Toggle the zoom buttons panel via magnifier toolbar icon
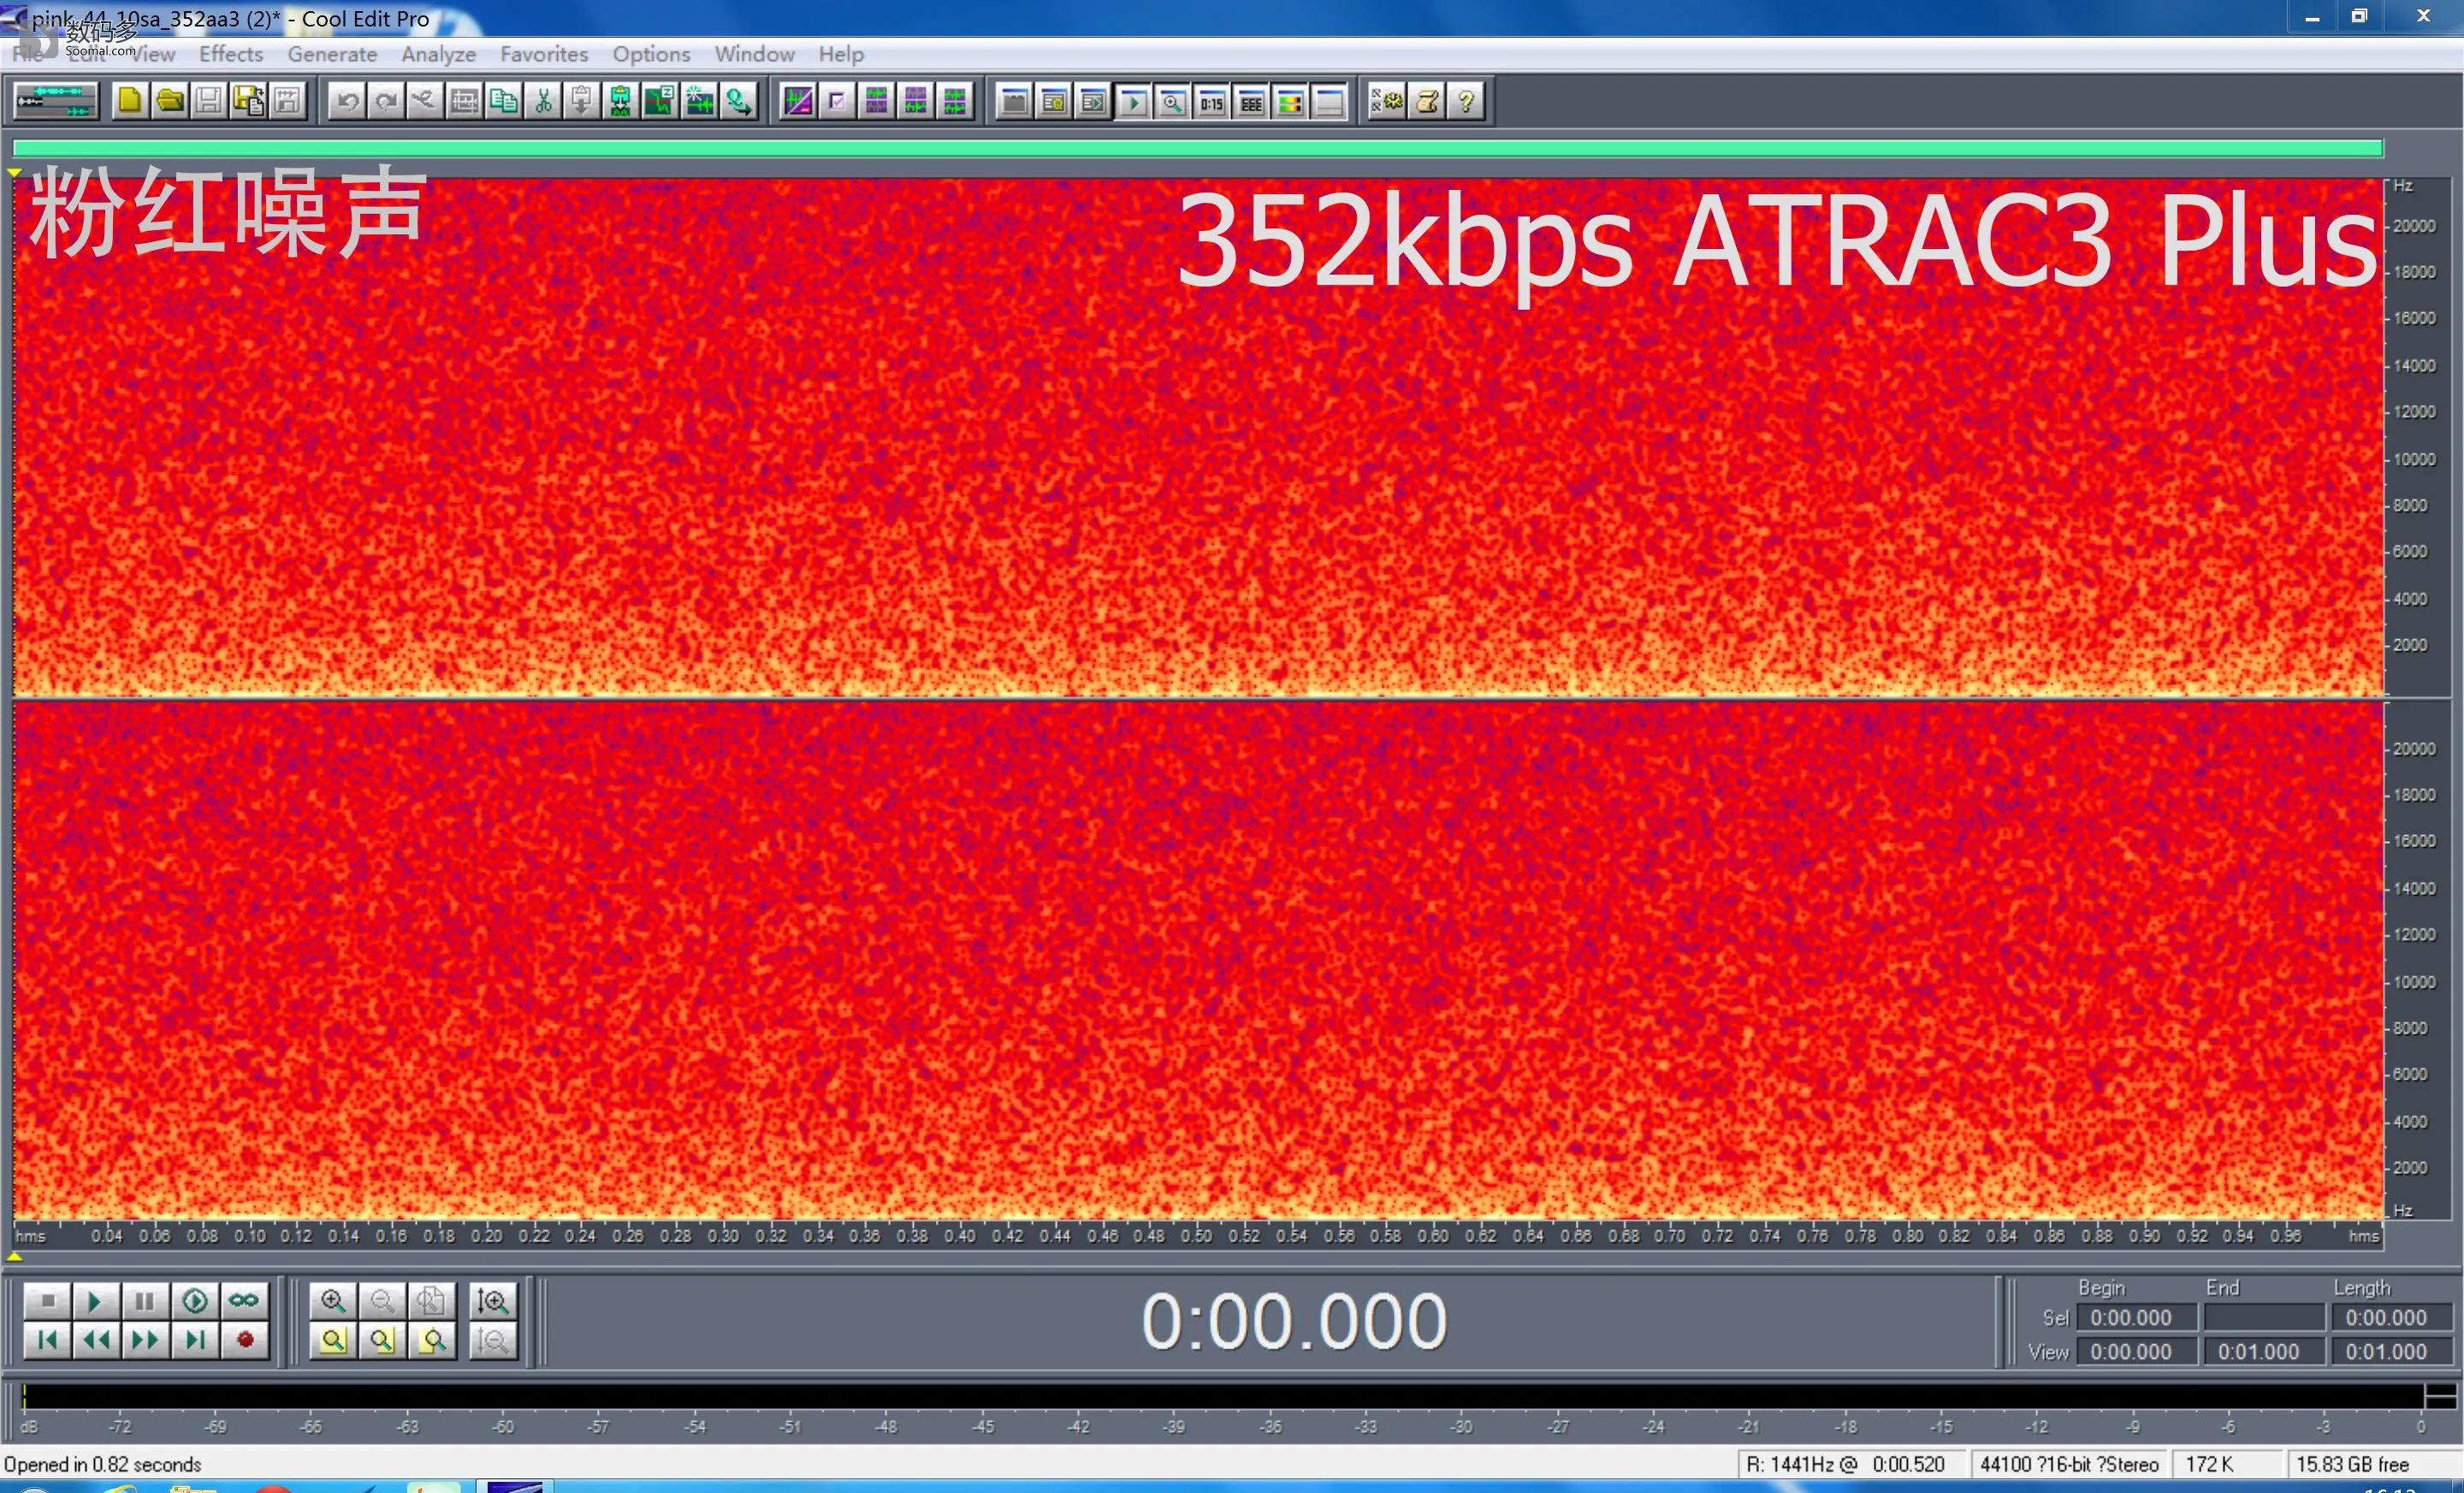This screenshot has height=1493, width=2464. pyautogui.click(x=1172, y=101)
